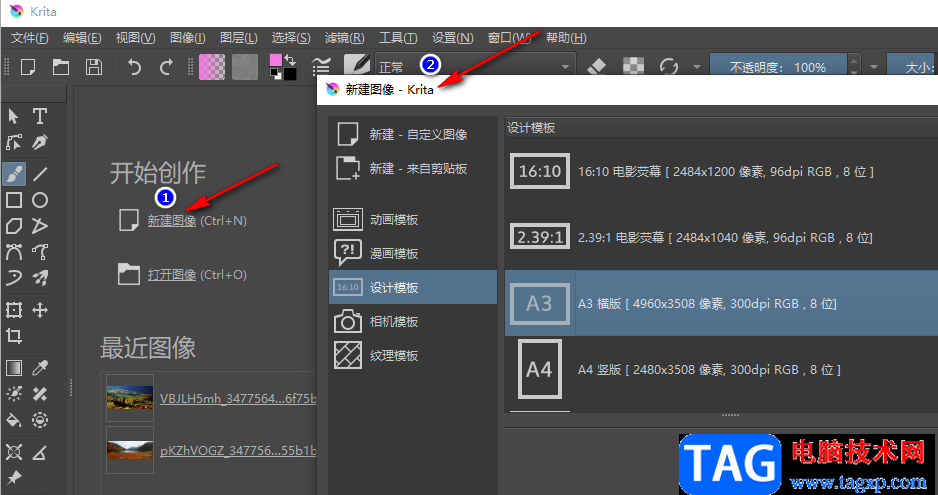Pick the Dynamic Brush tool
This screenshot has width=938, height=495.
point(14,278)
